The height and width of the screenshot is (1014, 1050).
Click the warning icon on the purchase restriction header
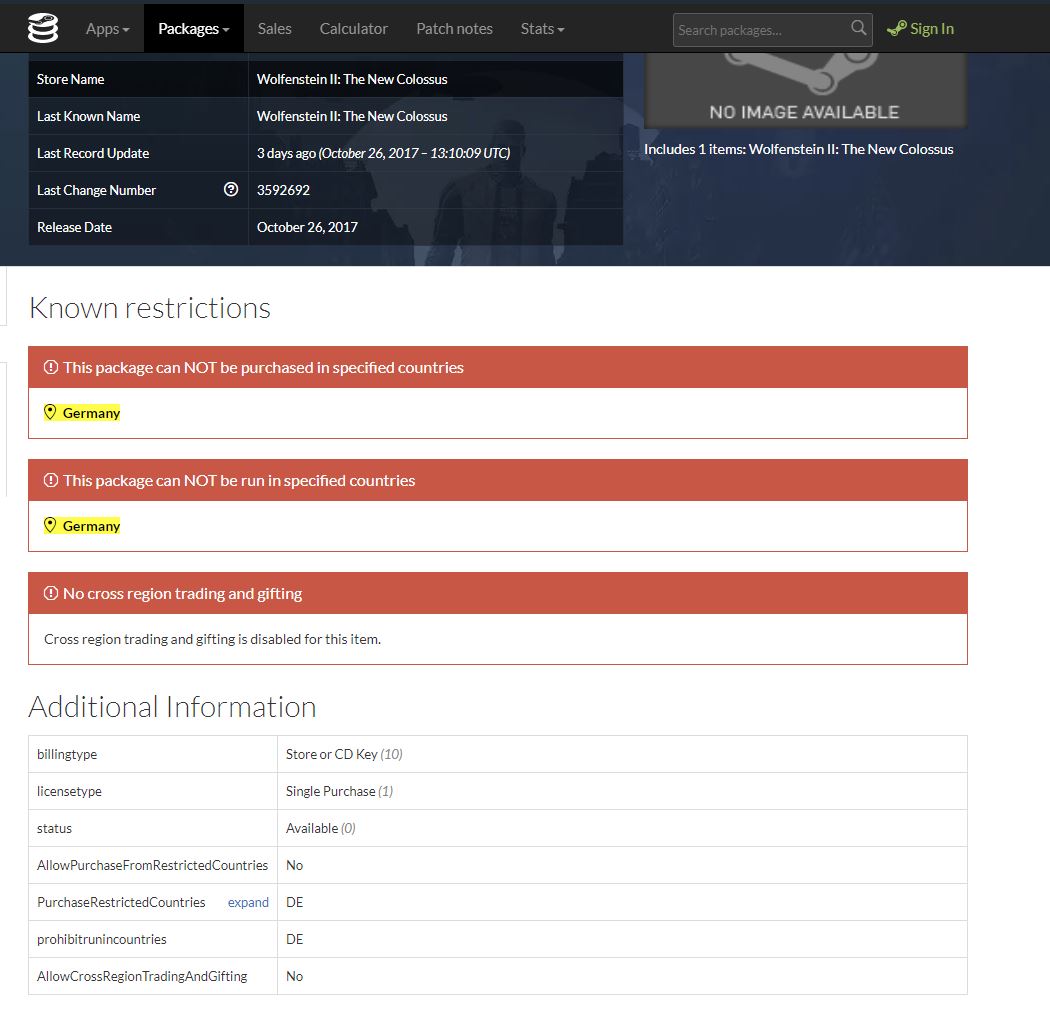tap(51, 367)
